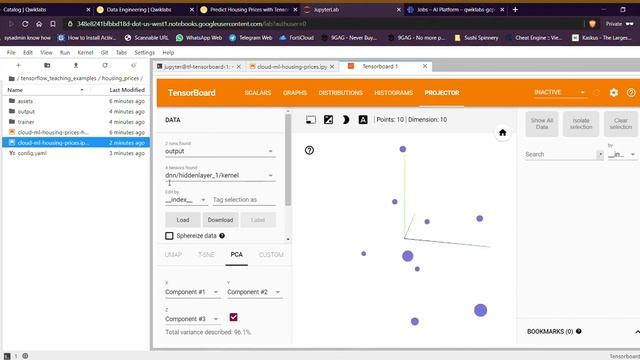This screenshot has width=640, height=360.
Task: Click the Git clone icon in the file browser toolbar
Action: (x=133, y=65)
